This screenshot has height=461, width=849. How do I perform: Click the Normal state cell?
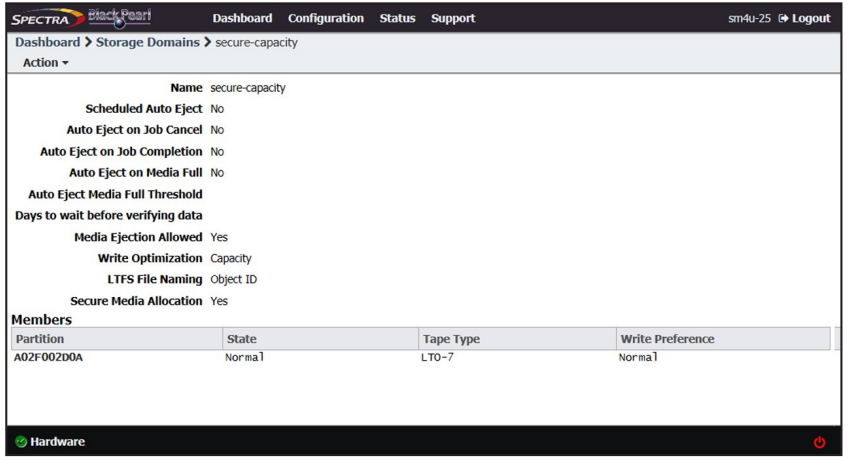[x=244, y=357]
